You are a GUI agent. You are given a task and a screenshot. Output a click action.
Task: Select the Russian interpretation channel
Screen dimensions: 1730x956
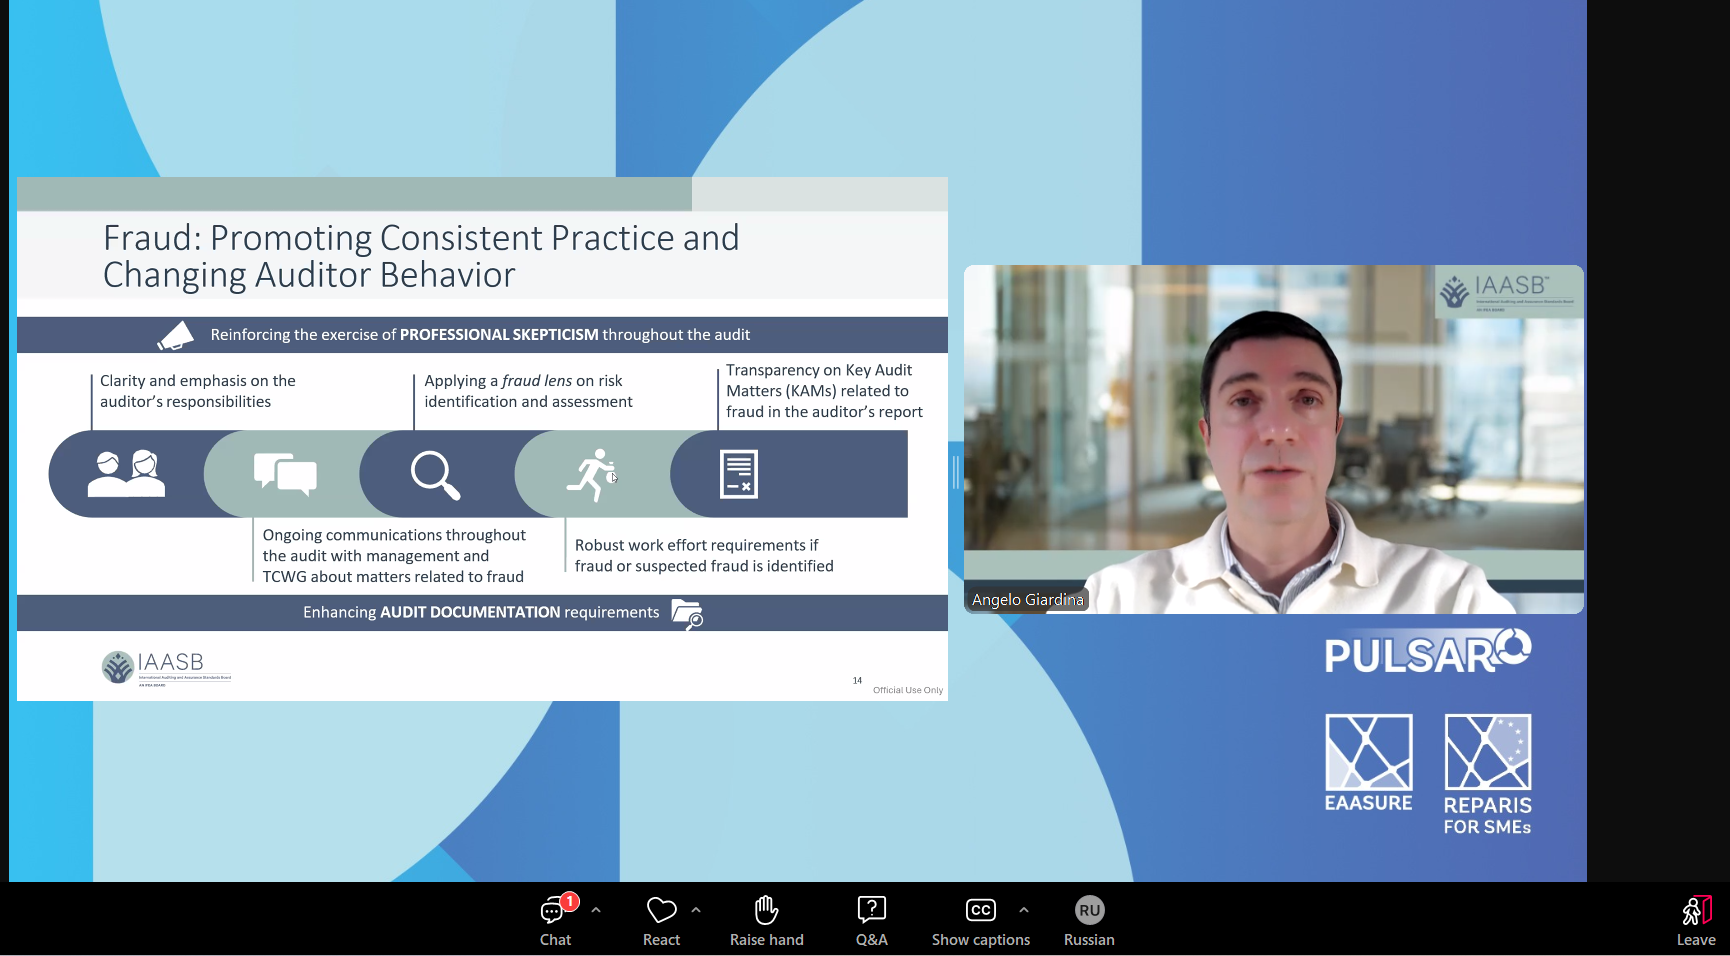click(x=1089, y=919)
